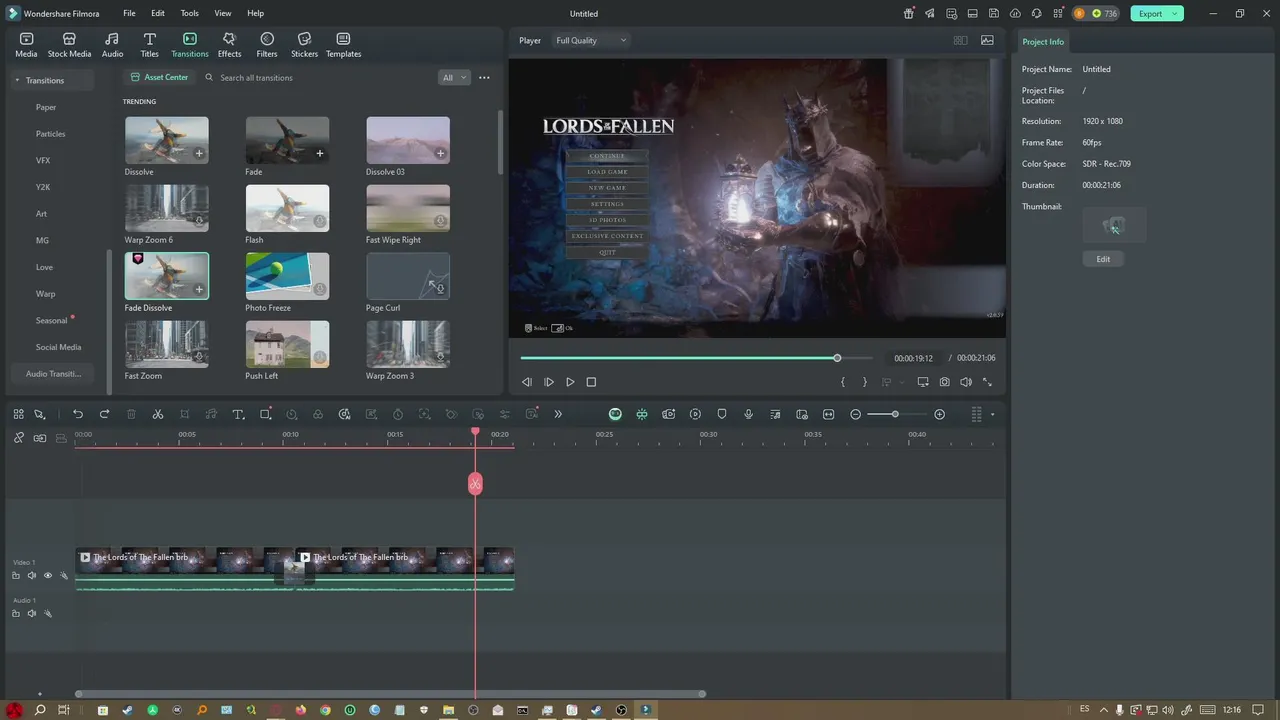Toggle the green auto ripple icon
This screenshot has height=720, width=1280.
pyautogui.click(x=615, y=414)
